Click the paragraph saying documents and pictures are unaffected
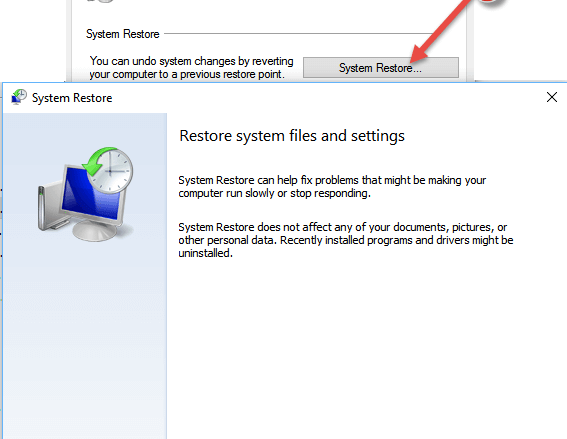Screen dimensions: 567x439 [x=346, y=240]
